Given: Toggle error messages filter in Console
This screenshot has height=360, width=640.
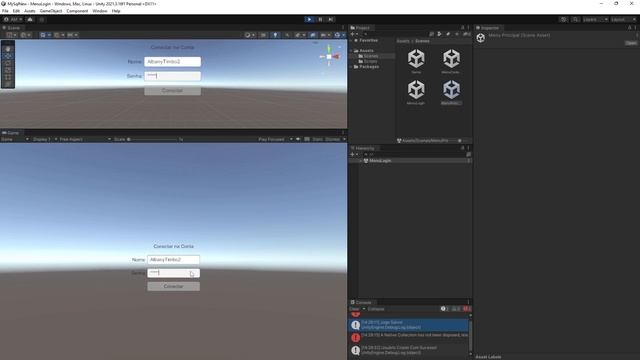Looking at the screenshot, I should click(467, 309).
